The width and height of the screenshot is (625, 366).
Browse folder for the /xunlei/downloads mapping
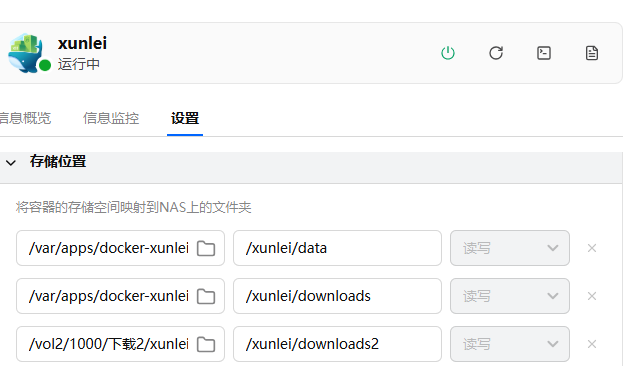[x=206, y=296]
